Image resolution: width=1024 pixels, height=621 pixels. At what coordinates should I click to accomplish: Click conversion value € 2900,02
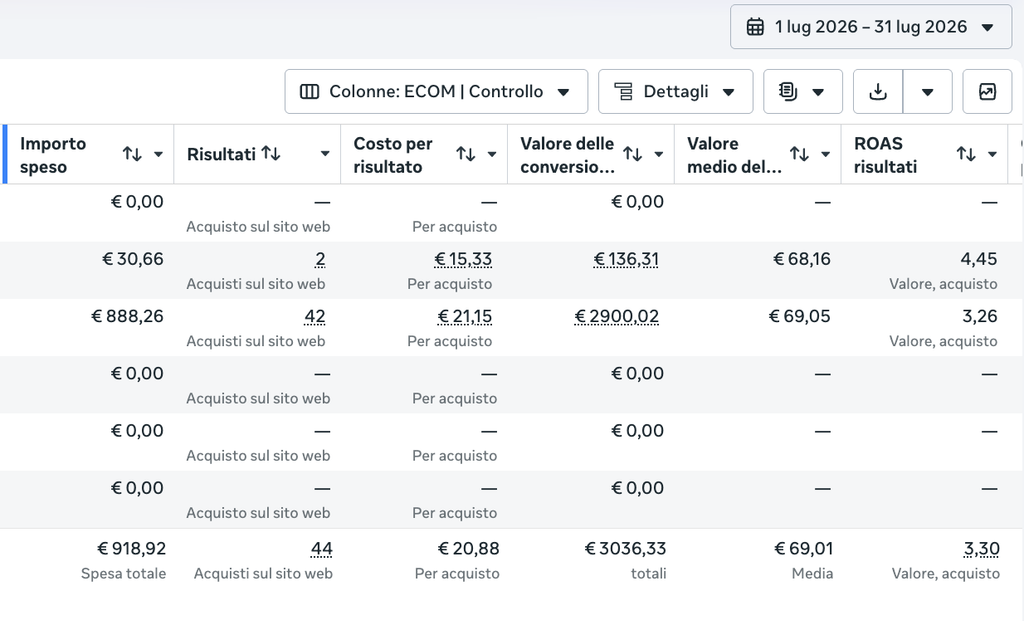(616, 317)
